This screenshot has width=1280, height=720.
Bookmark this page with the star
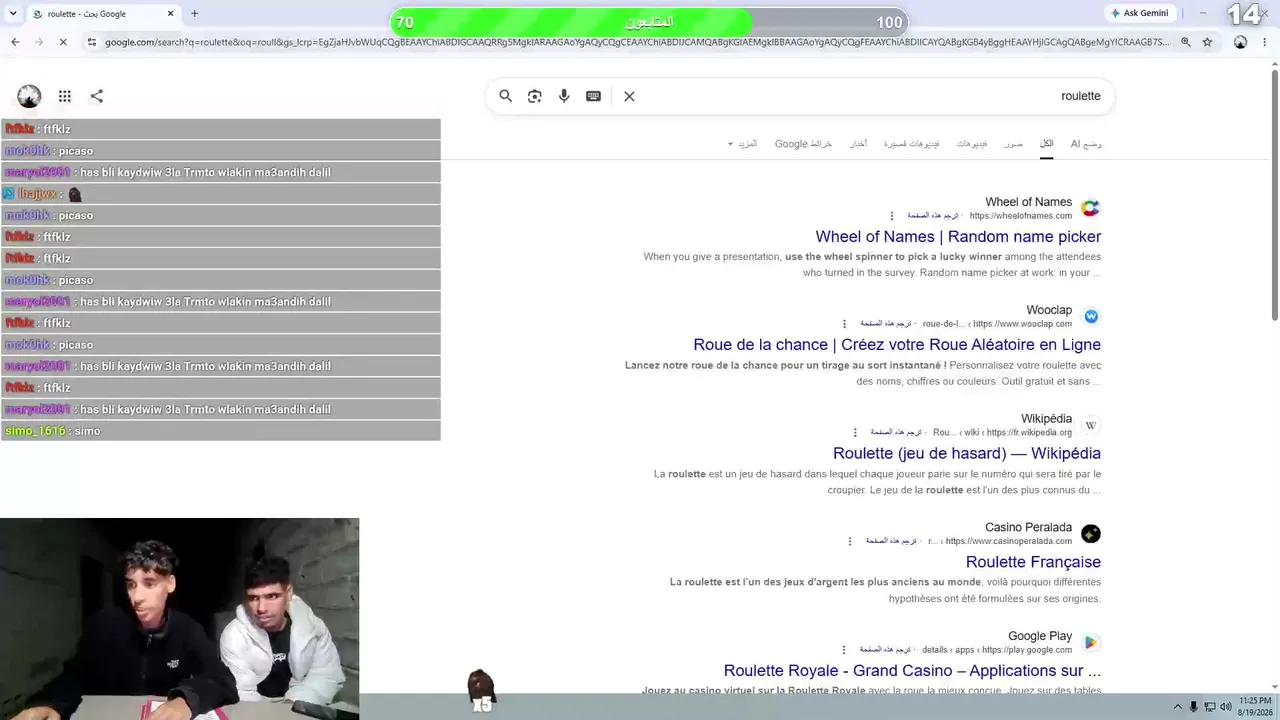tap(1207, 42)
